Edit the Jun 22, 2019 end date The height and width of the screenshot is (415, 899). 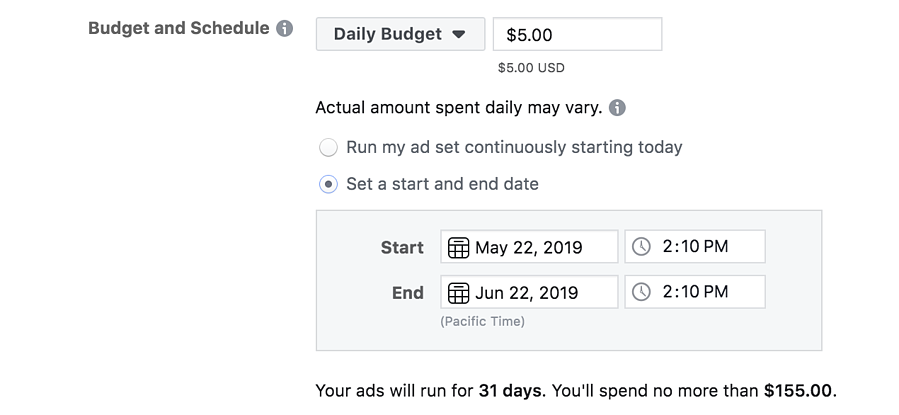tap(541, 293)
